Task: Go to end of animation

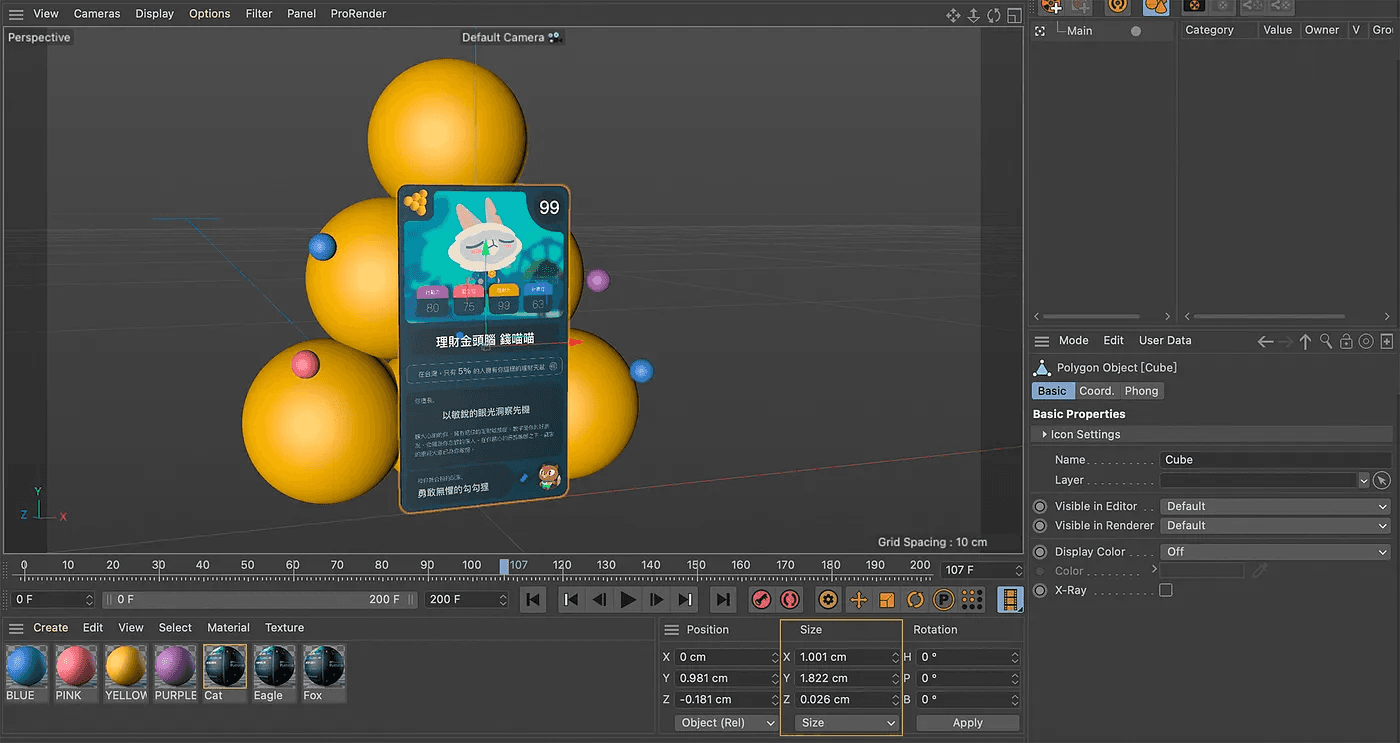Action: point(722,600)
